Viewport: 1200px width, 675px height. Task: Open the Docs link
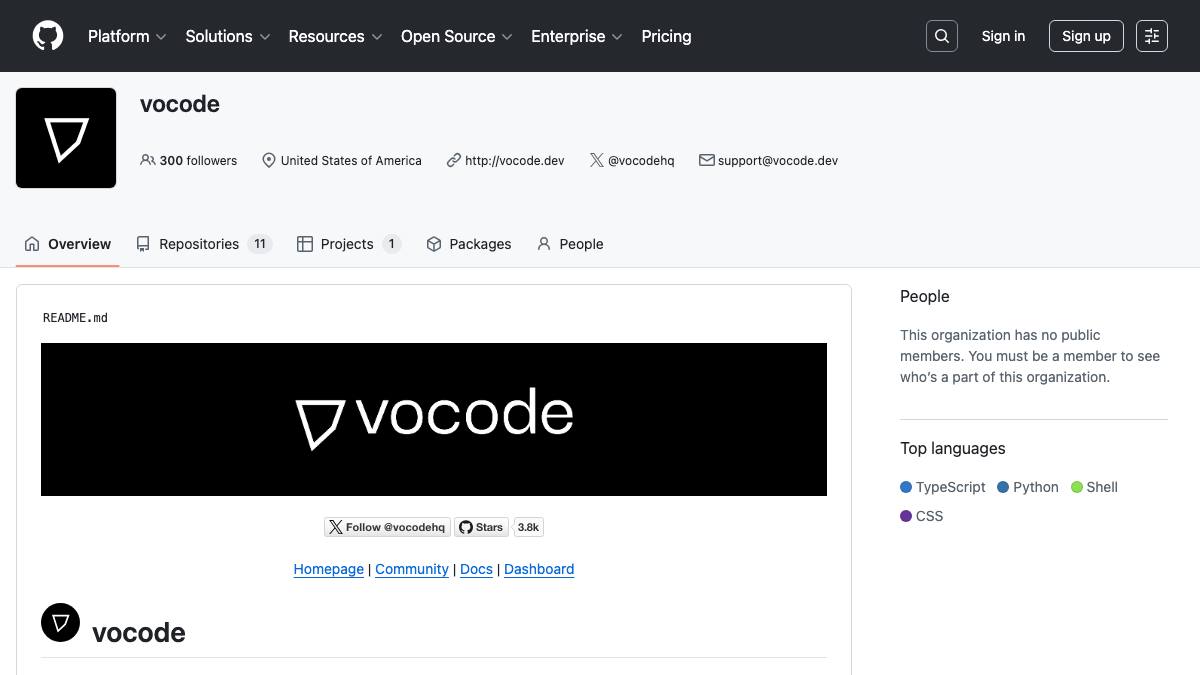pyautogui.click(x=476, y=569)
